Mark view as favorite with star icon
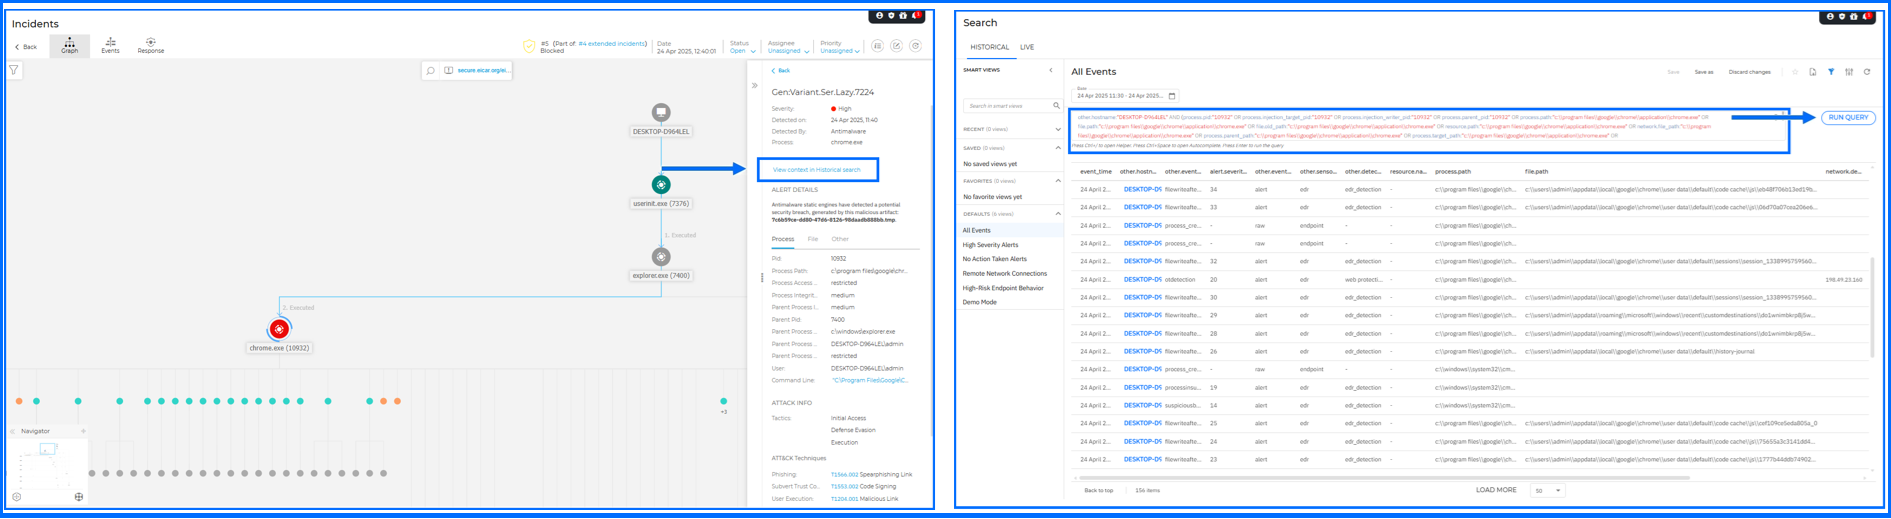1891x519 pixels. point(1795,72)
